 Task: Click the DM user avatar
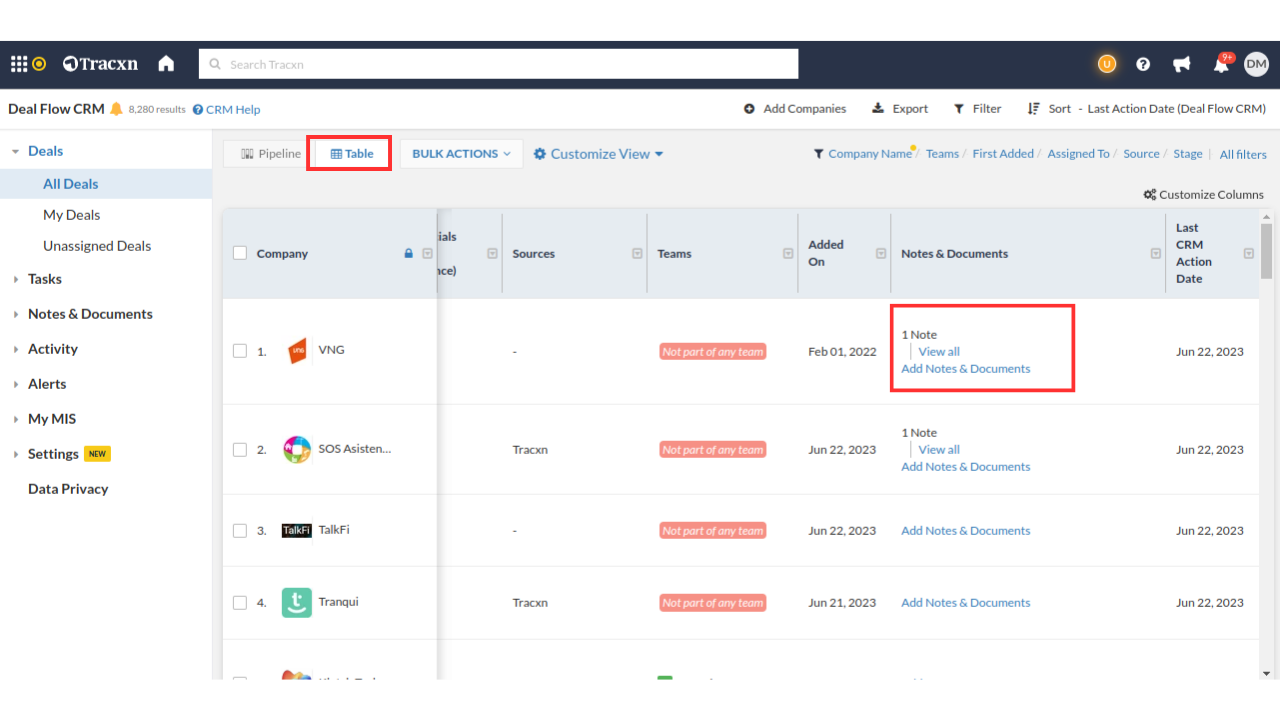(x=1256, y=64)
